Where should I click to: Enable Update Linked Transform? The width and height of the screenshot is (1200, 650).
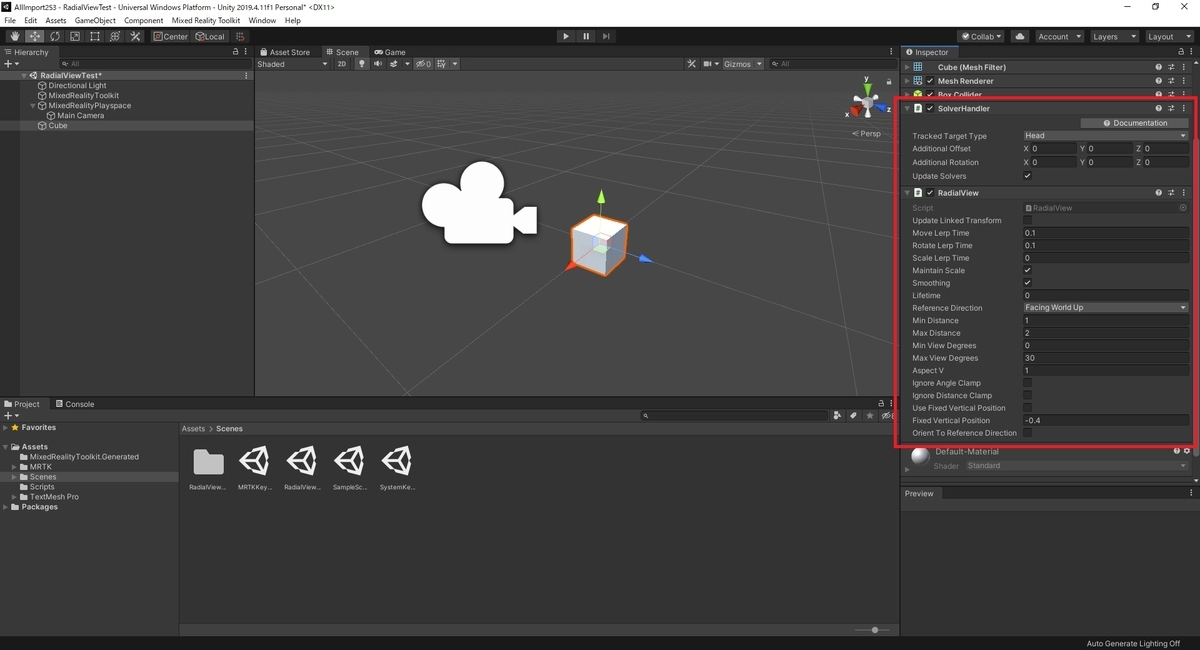(1027, 220)
